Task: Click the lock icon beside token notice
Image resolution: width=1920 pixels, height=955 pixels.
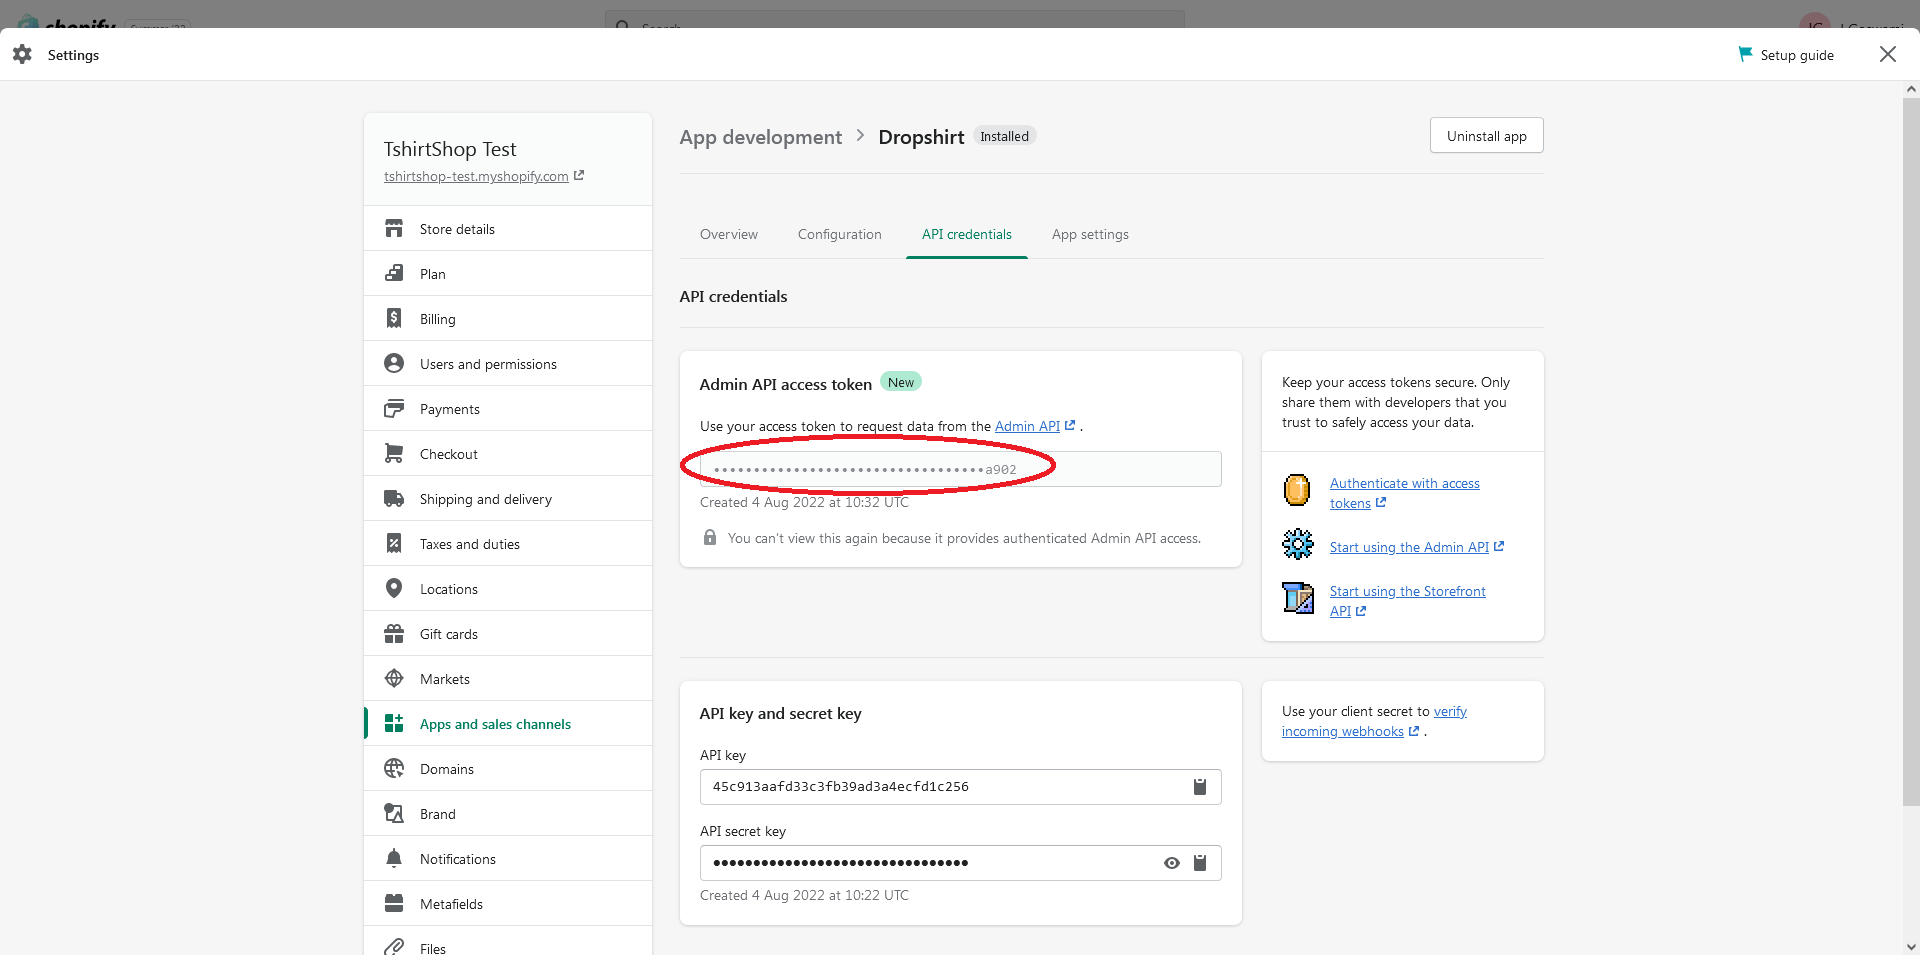Action: pos(710,537)
